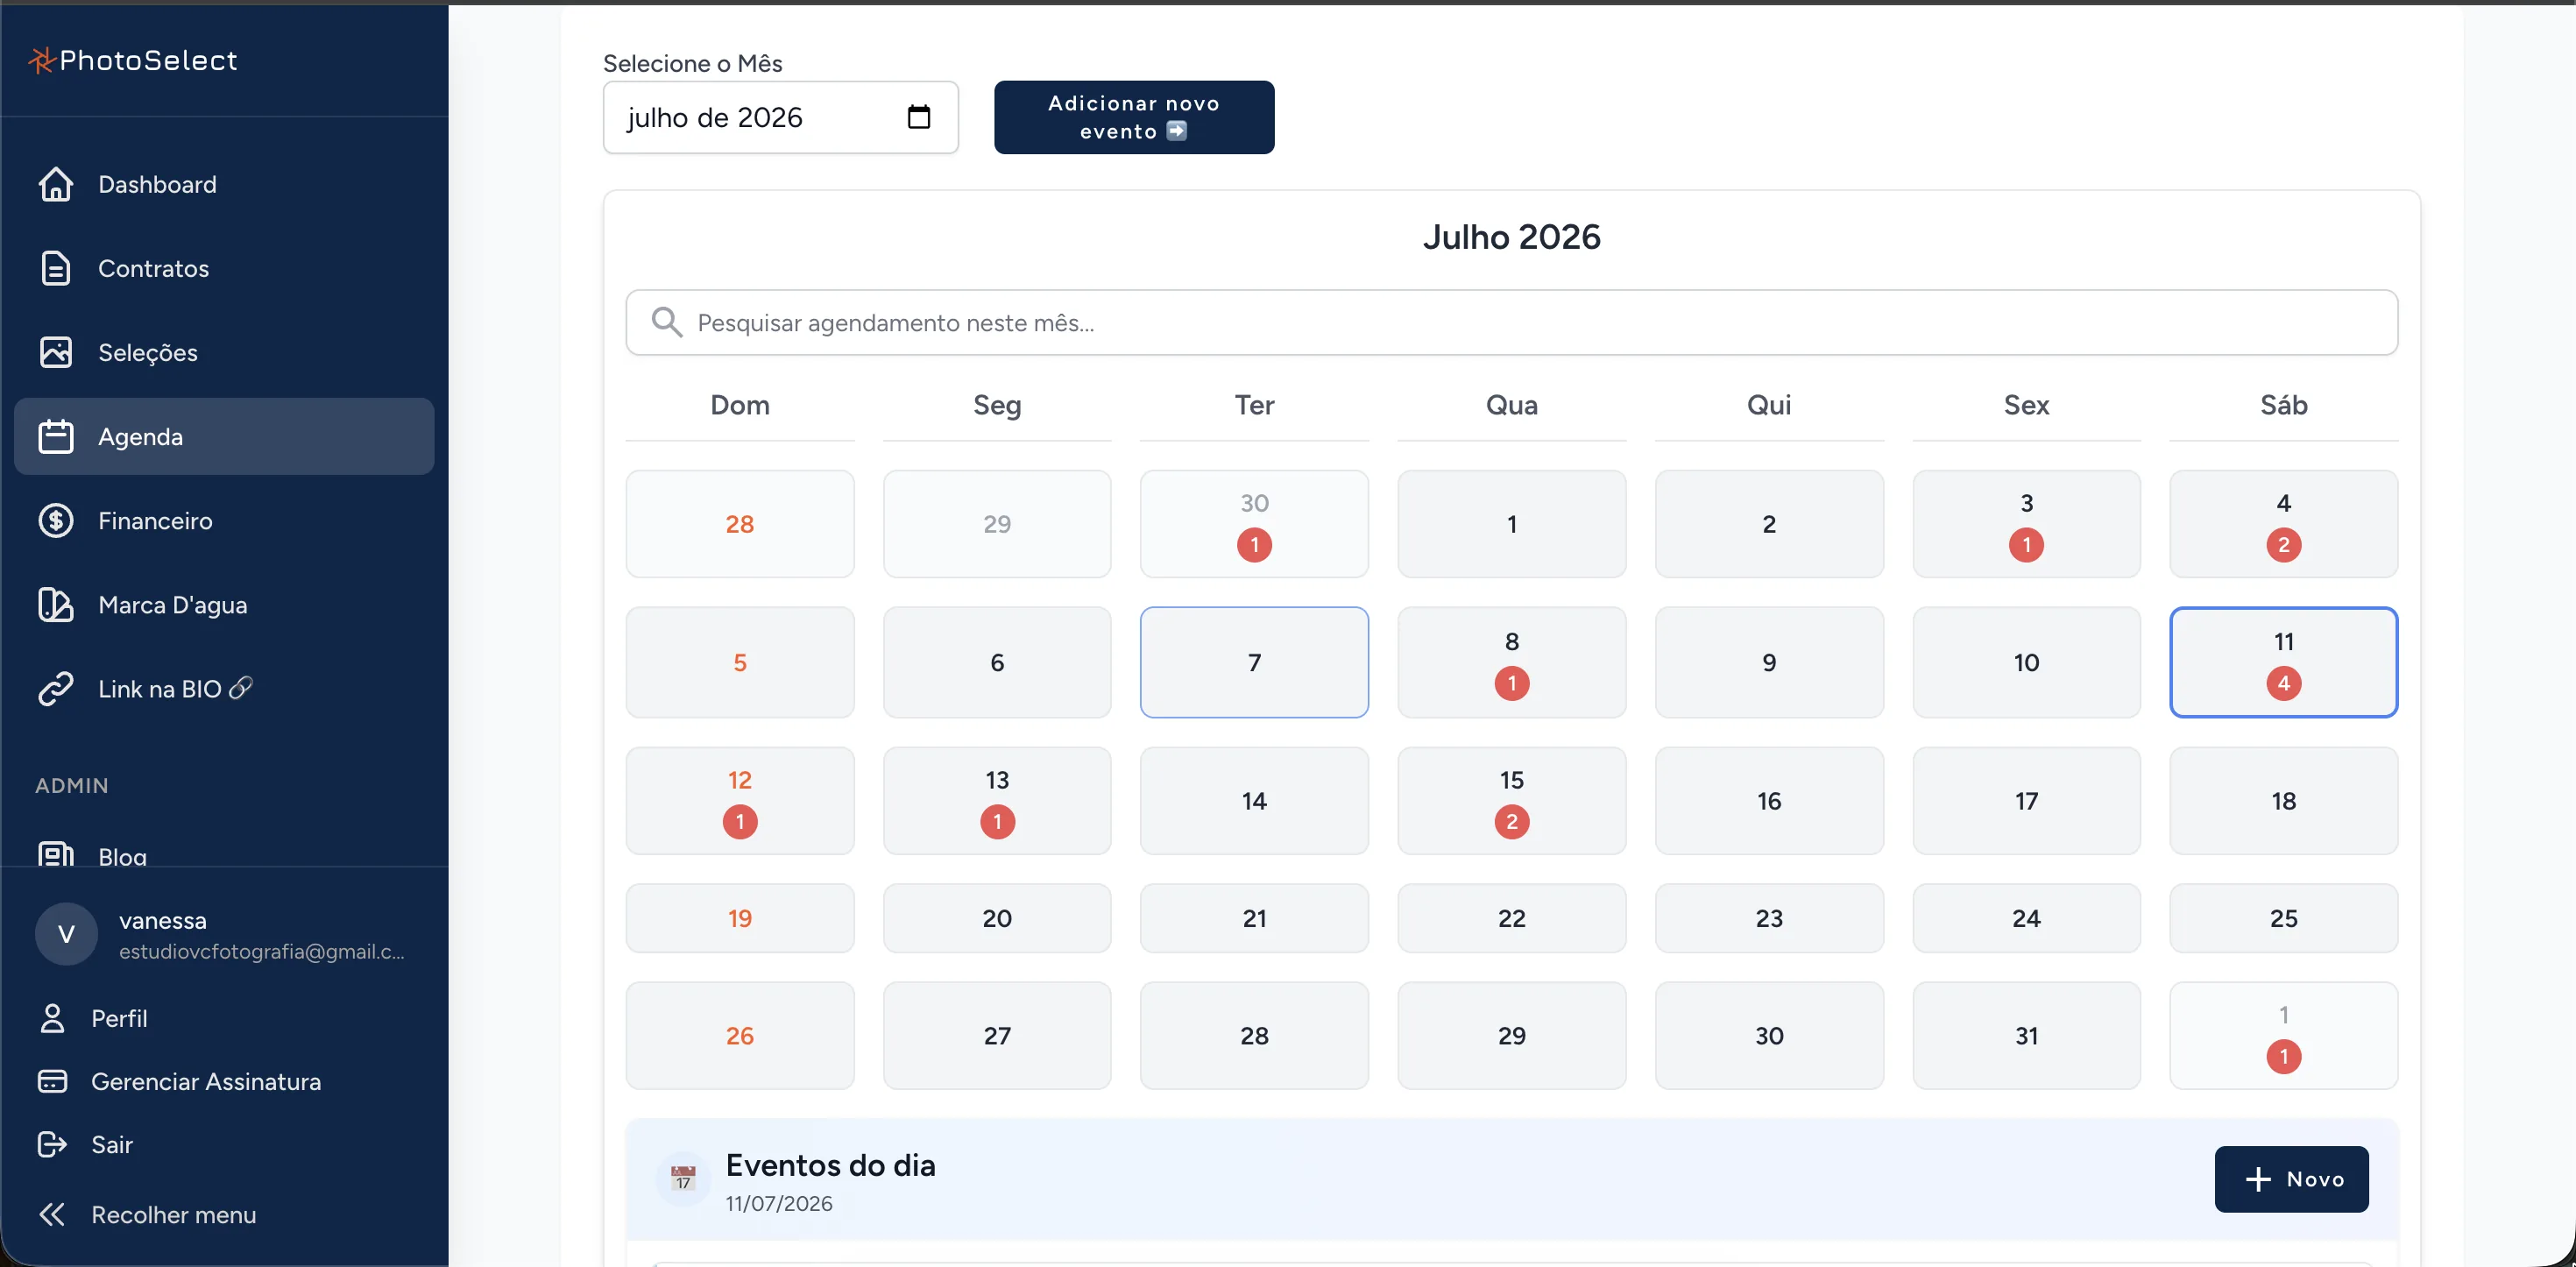Click the ADMIN section label

click(x=72, y=785)
